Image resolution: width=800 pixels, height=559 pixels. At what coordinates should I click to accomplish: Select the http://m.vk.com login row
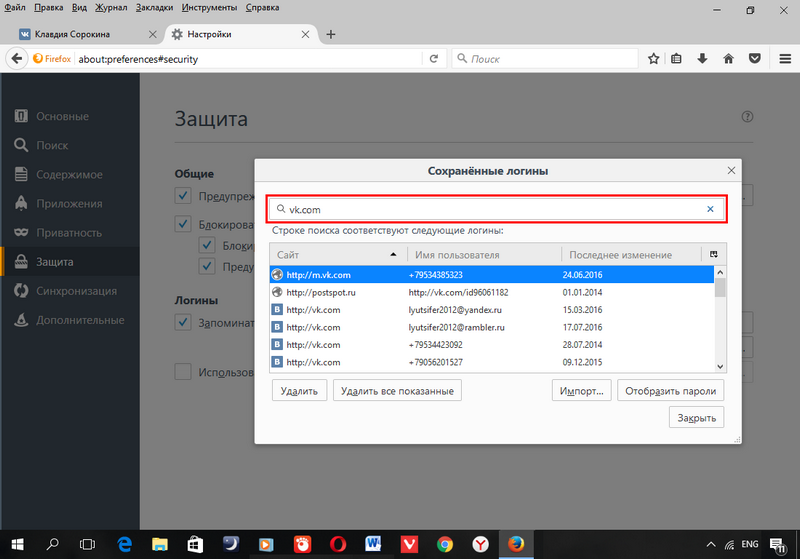pos(492,274)
